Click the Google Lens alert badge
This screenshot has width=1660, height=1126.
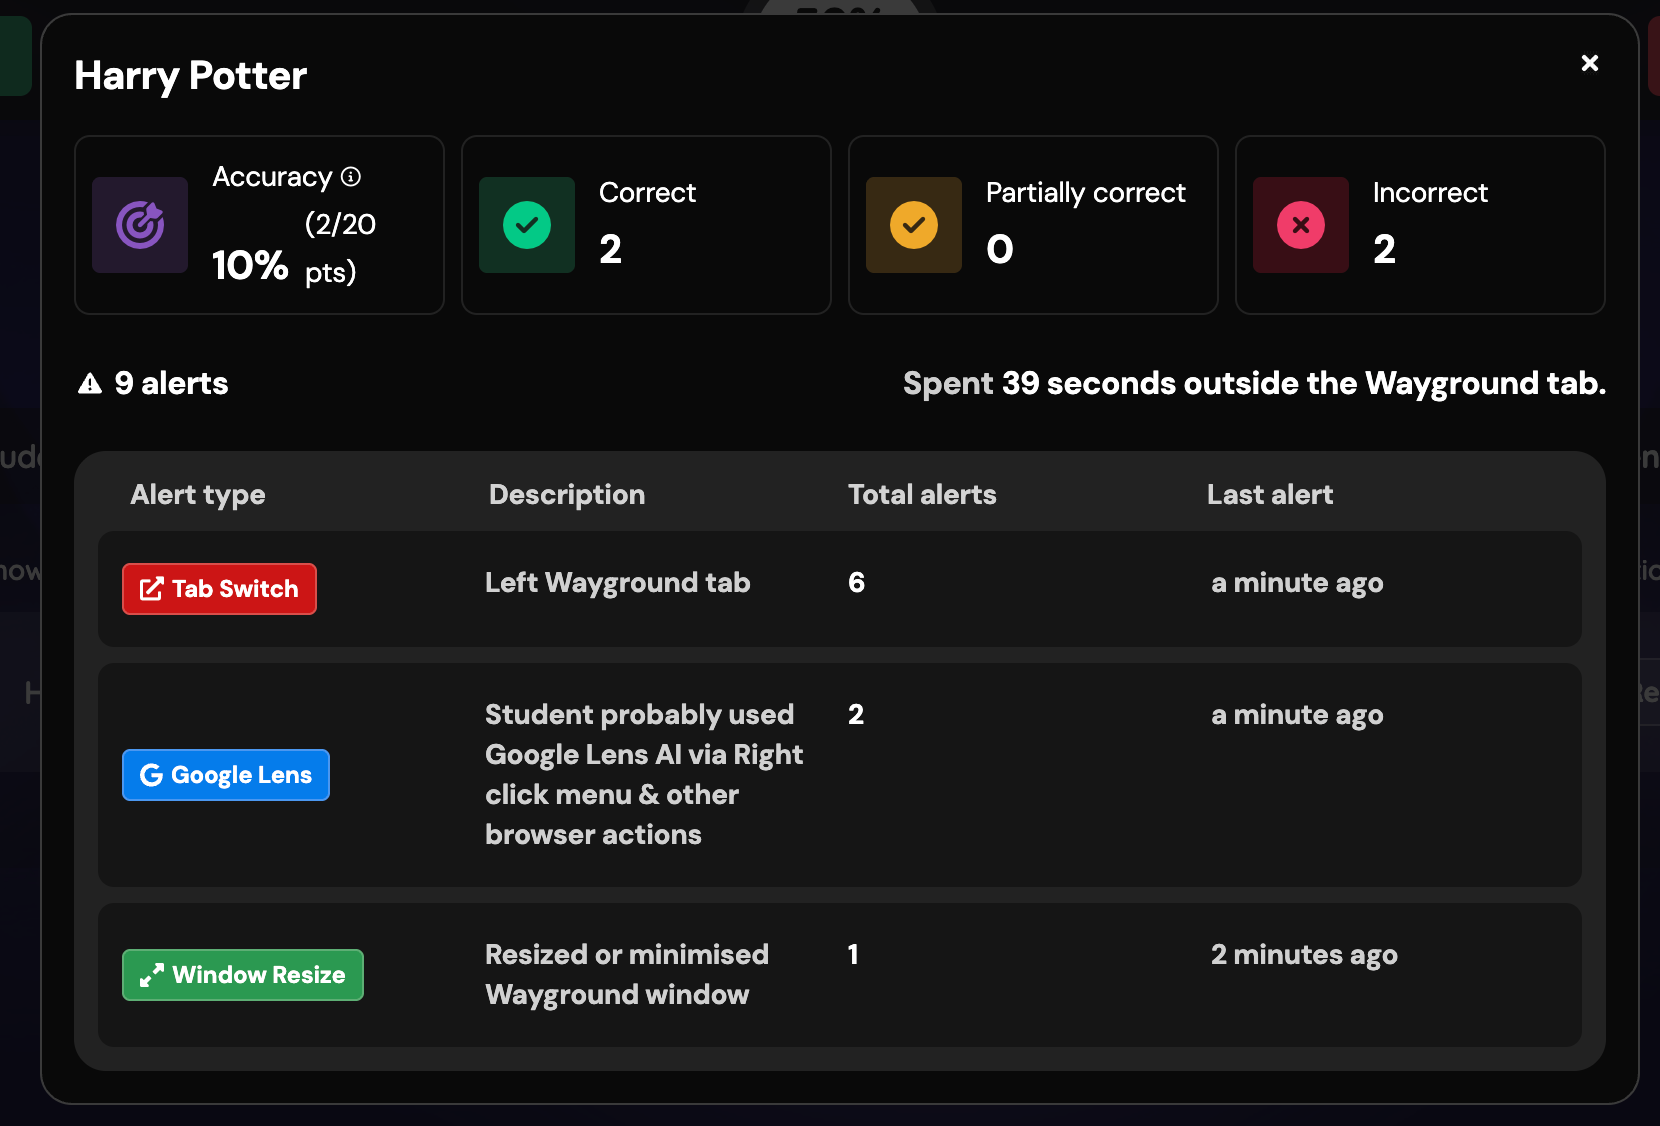[226, 775]
